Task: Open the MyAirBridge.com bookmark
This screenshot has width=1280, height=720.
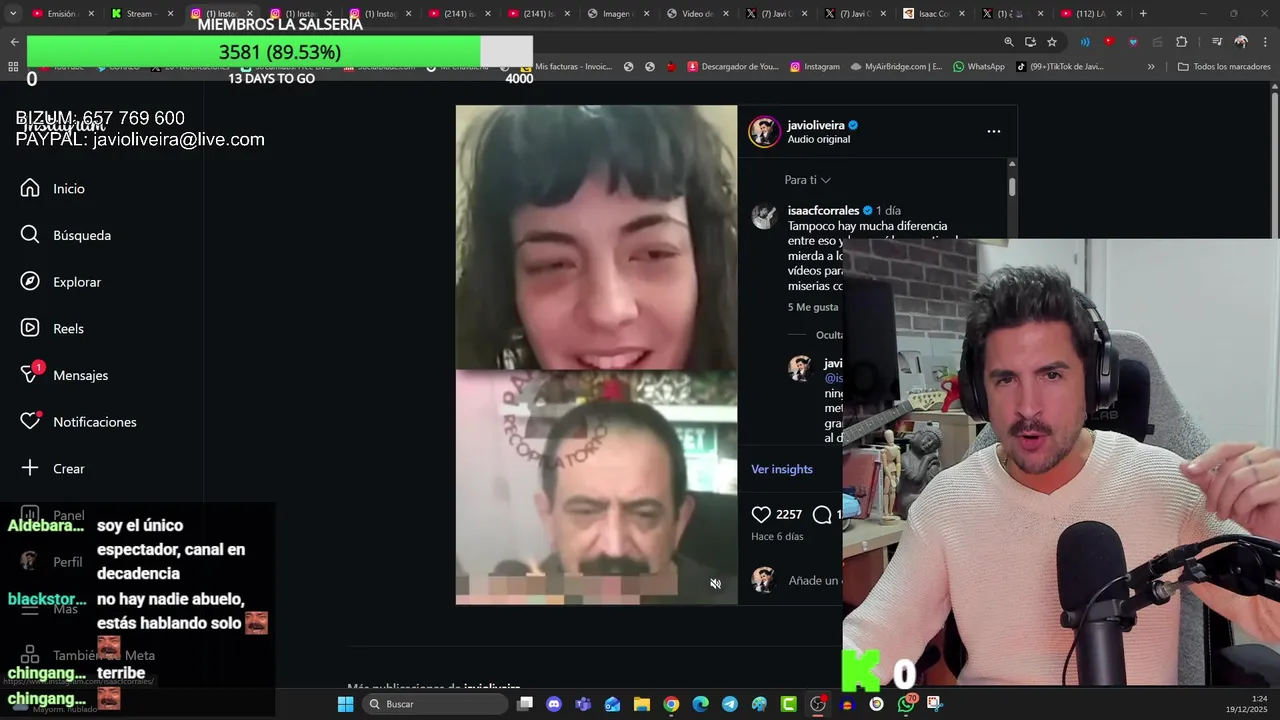Action: (x=896, y=67)
